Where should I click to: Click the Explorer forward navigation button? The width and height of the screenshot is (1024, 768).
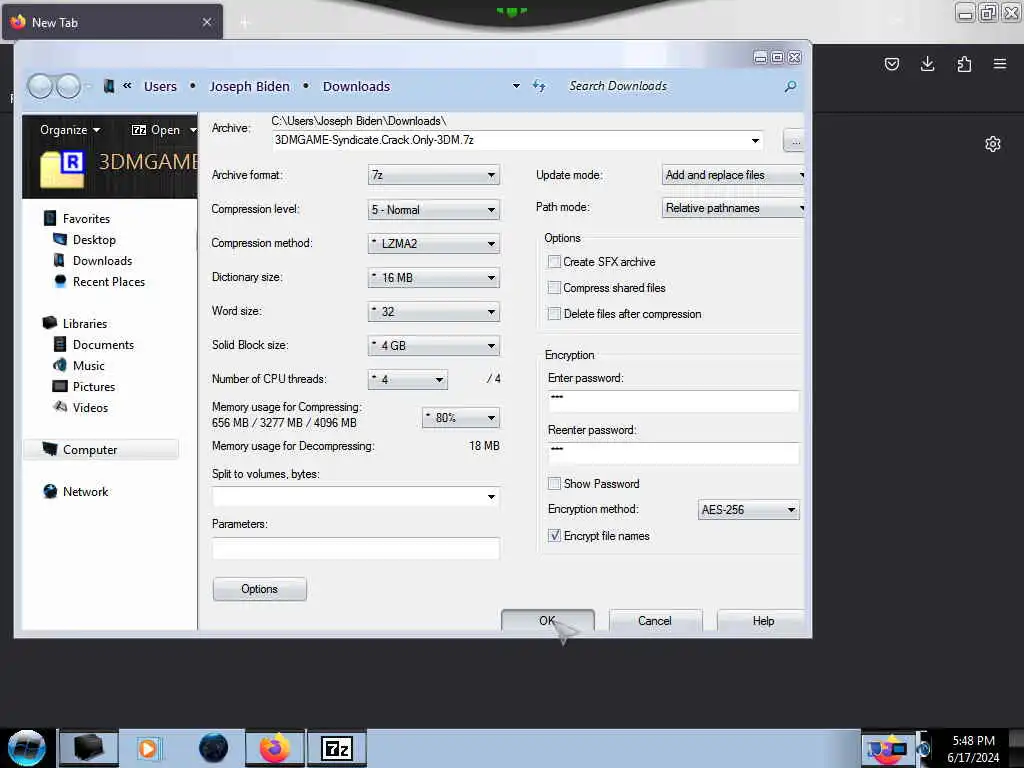(69, 86)
